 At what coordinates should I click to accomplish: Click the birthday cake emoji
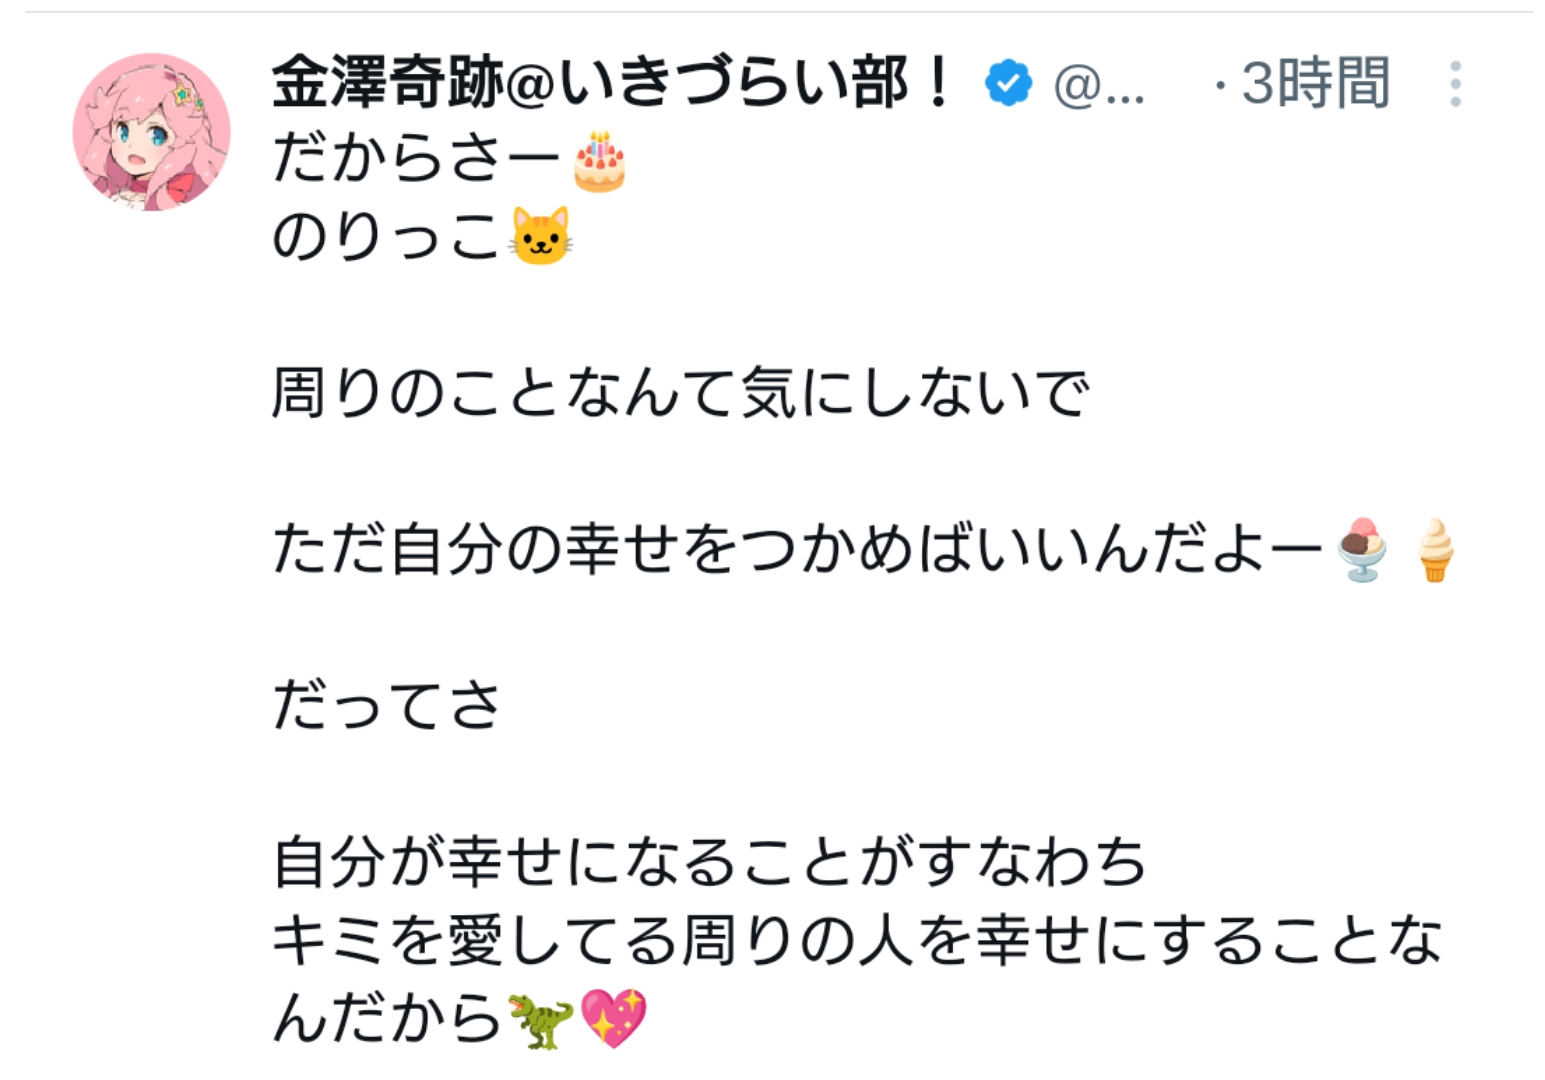599,162
